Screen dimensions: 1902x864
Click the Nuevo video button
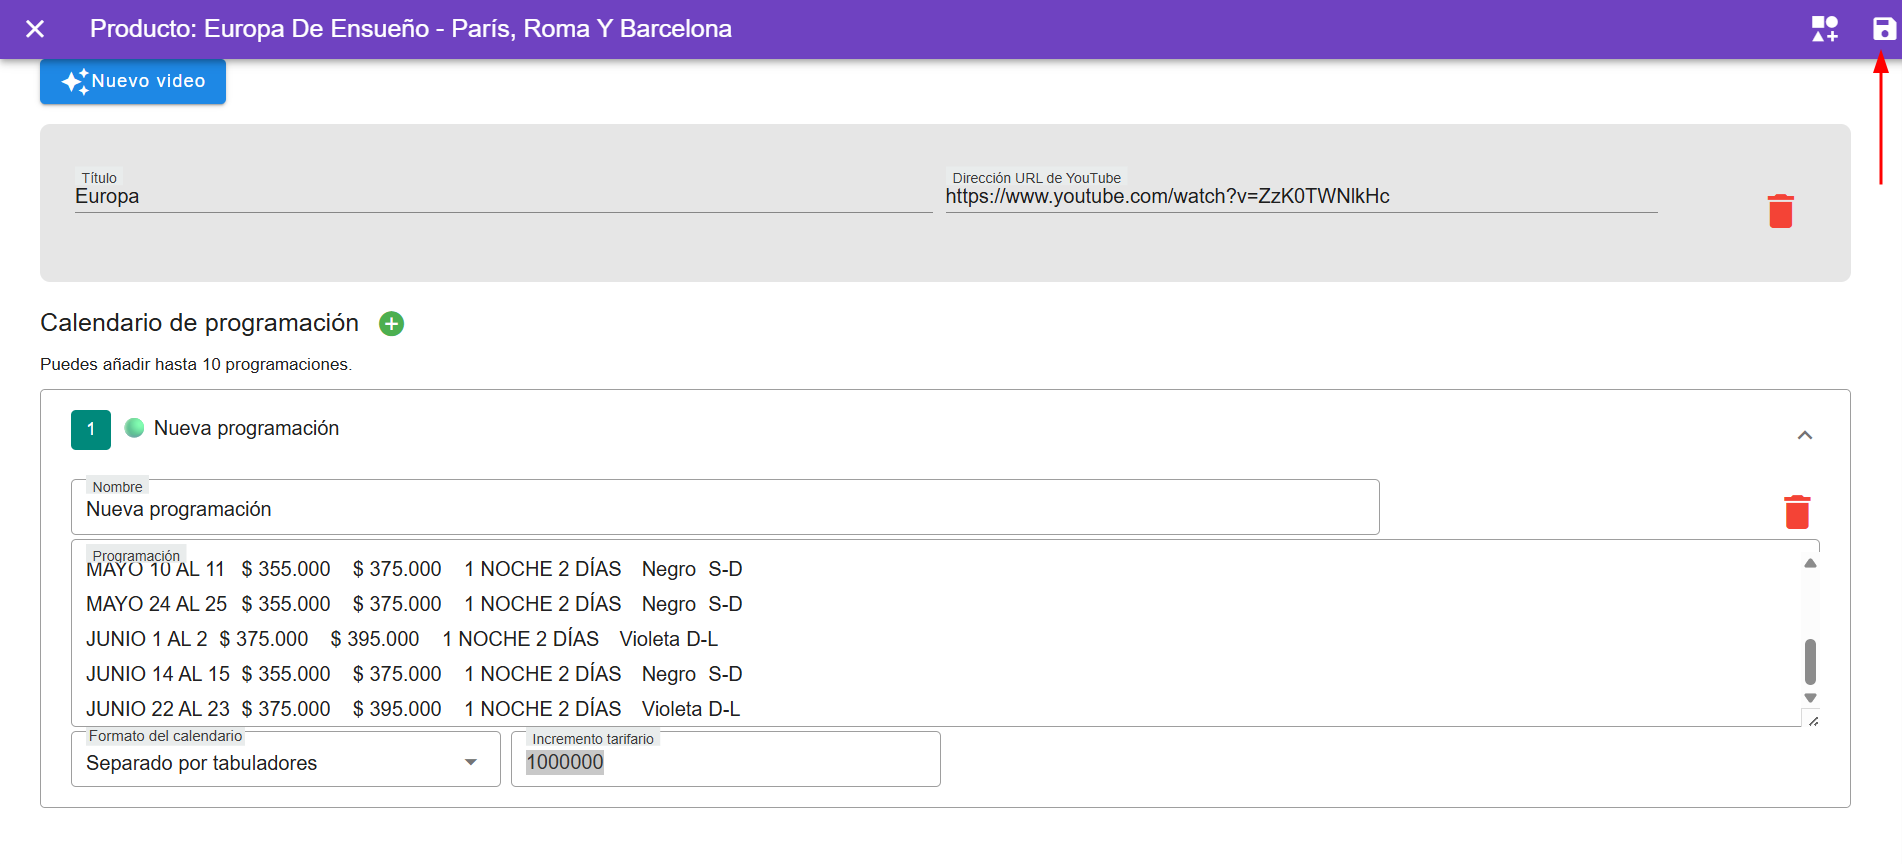pyautogui.click(x=133, y=81)
